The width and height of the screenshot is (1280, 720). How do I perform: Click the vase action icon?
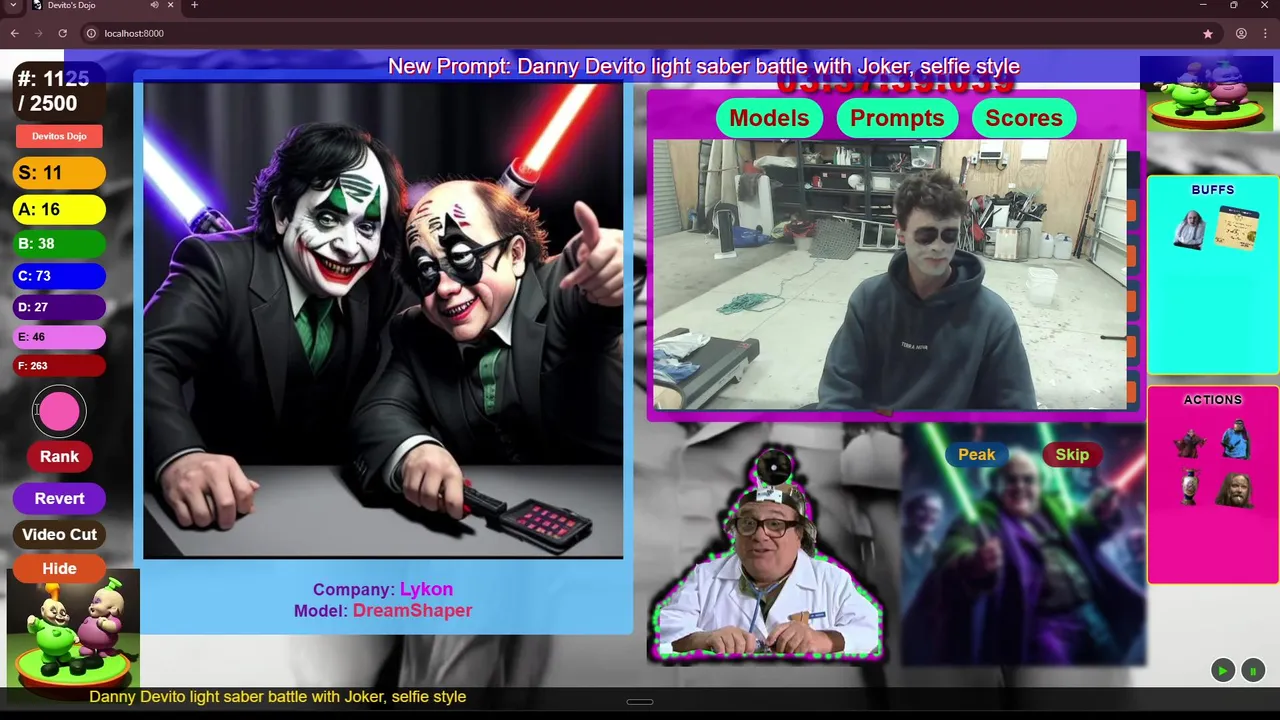pyautogui.click(x=1189, y=489)
